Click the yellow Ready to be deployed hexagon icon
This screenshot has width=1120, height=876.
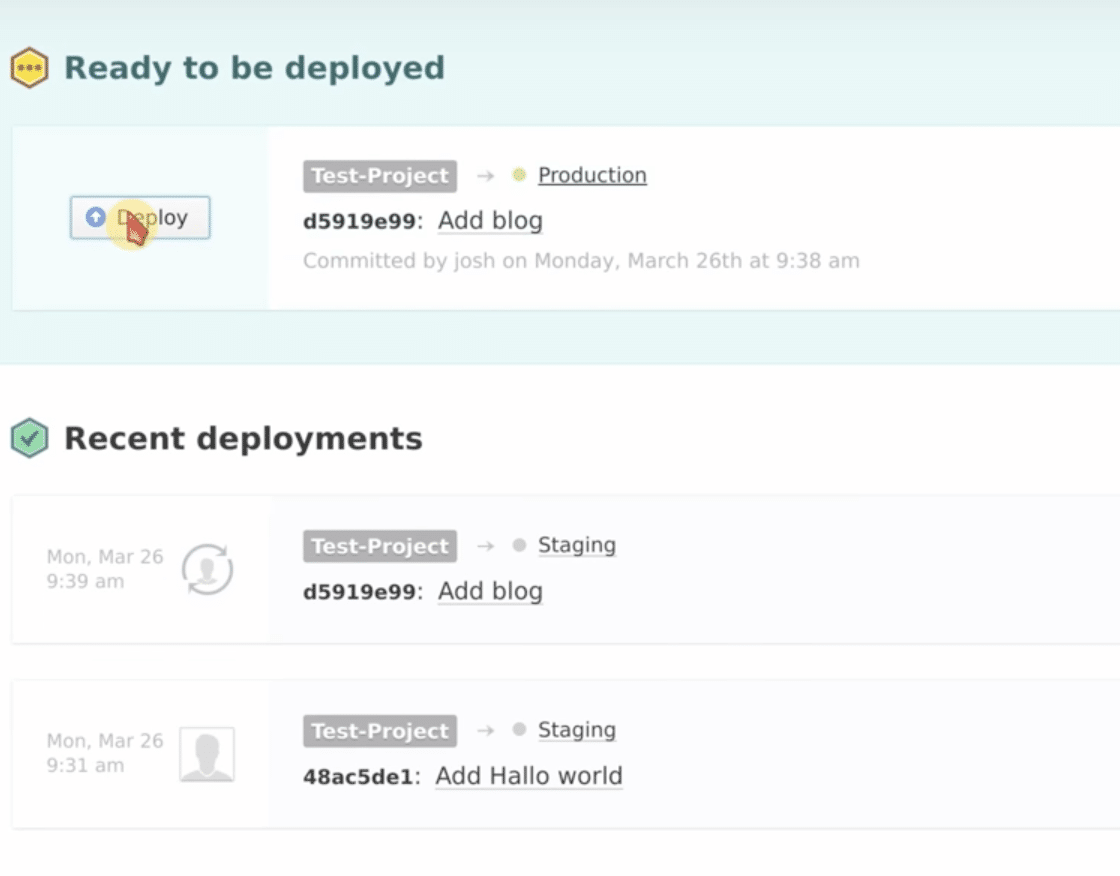coord(29,68)
